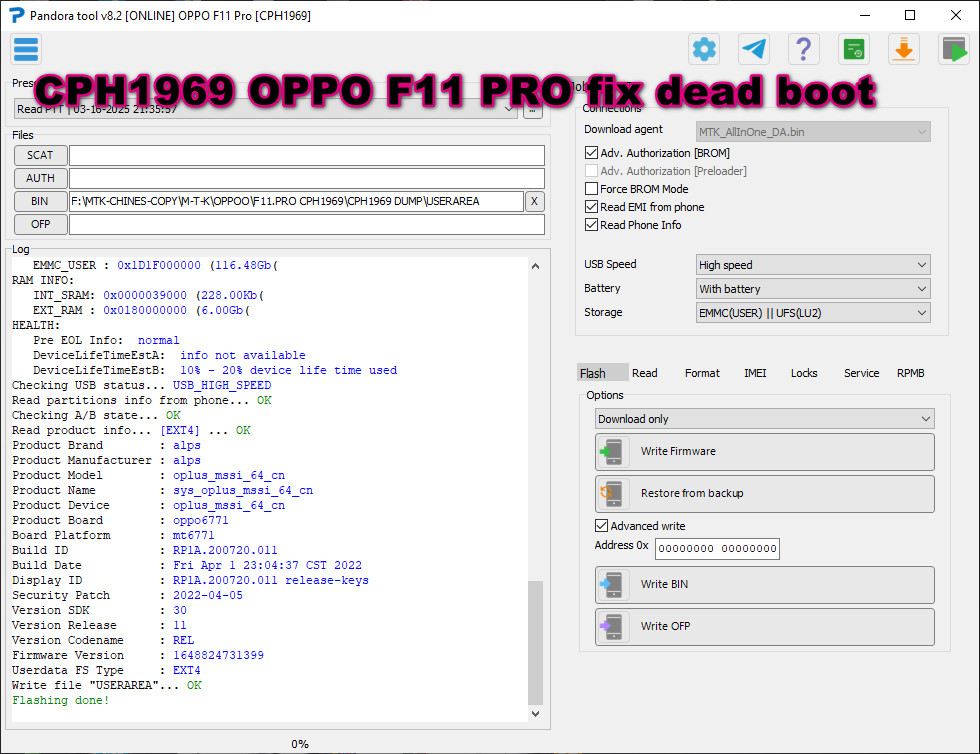Image resolution: width=980 pixels, height=754 pixels.
Task: Click the green screenshot tool icon
Action: pyautogui.click(x=853, y=49)
